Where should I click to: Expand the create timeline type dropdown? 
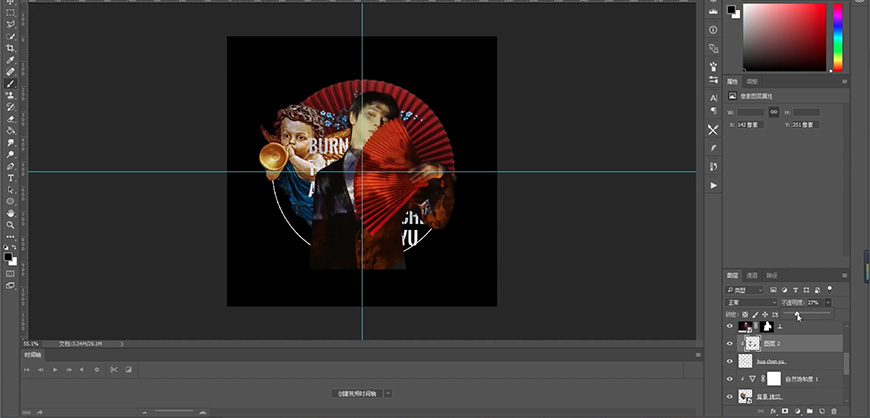(388, 394)
